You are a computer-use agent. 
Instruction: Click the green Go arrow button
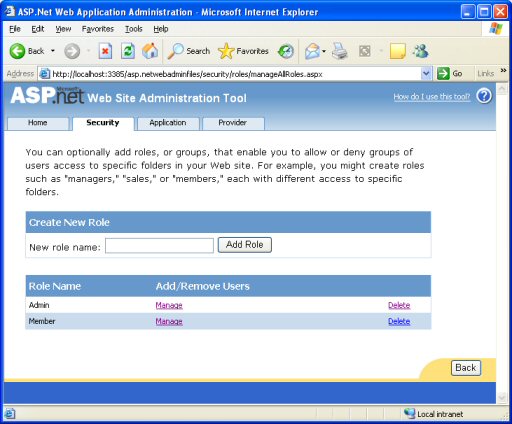pos(443,73)
